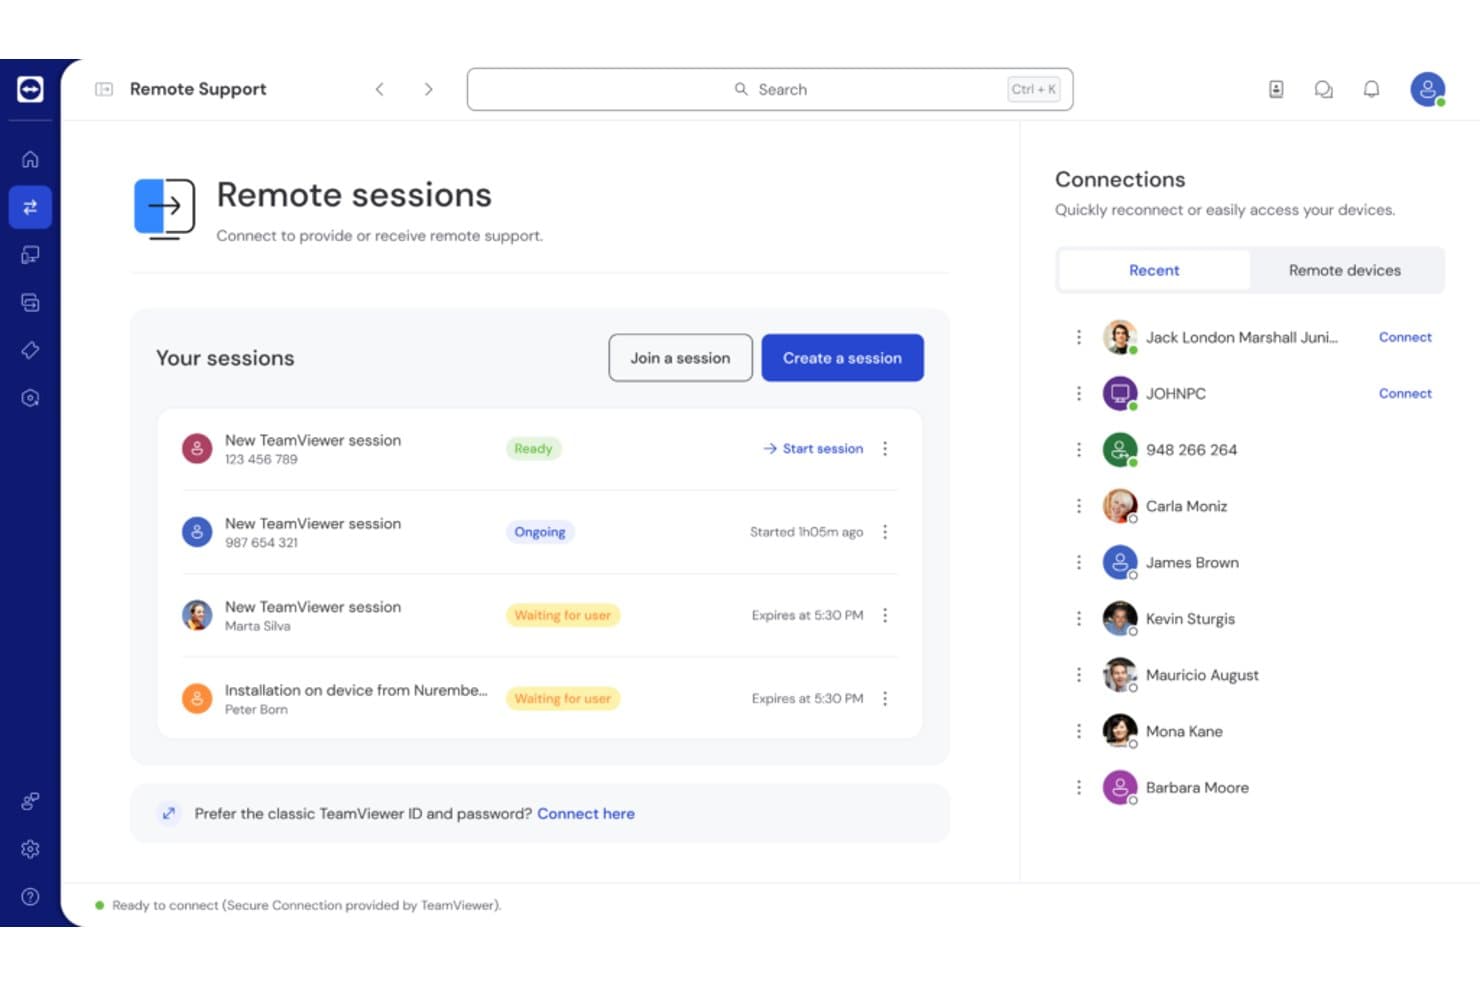
Task: Open more options for JOHNPC connection
Action: point(1079,393)
